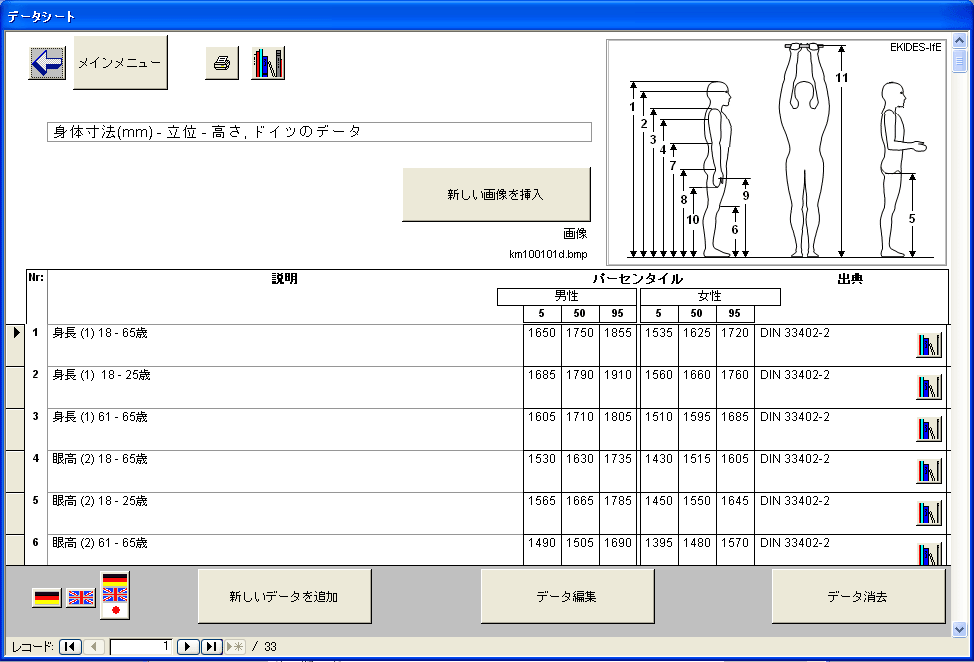This screenshot has width=974, height=662.
Task: Click the body dimensions diagram image
Action: click(776, 151)
